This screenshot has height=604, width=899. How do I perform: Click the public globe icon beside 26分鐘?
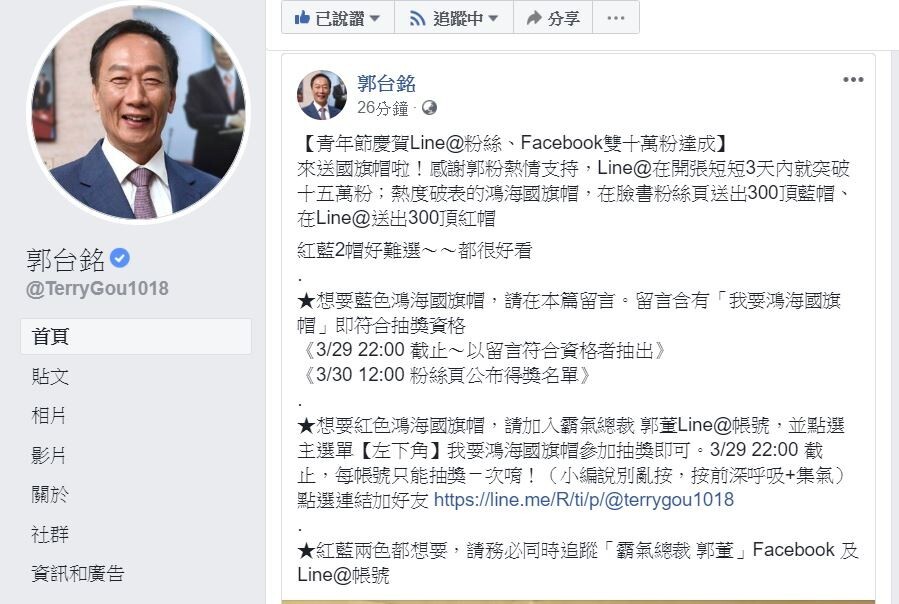pyautogui.click(x=429, y=107)
